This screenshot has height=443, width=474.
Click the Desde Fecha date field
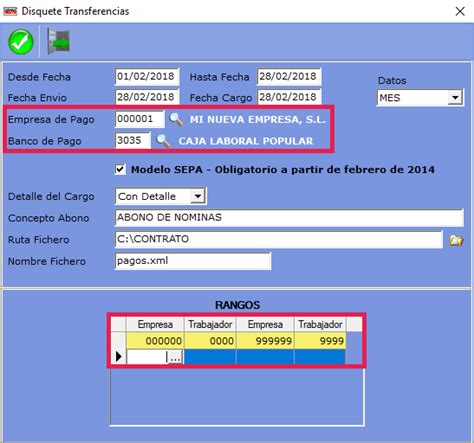coord(147,76)
